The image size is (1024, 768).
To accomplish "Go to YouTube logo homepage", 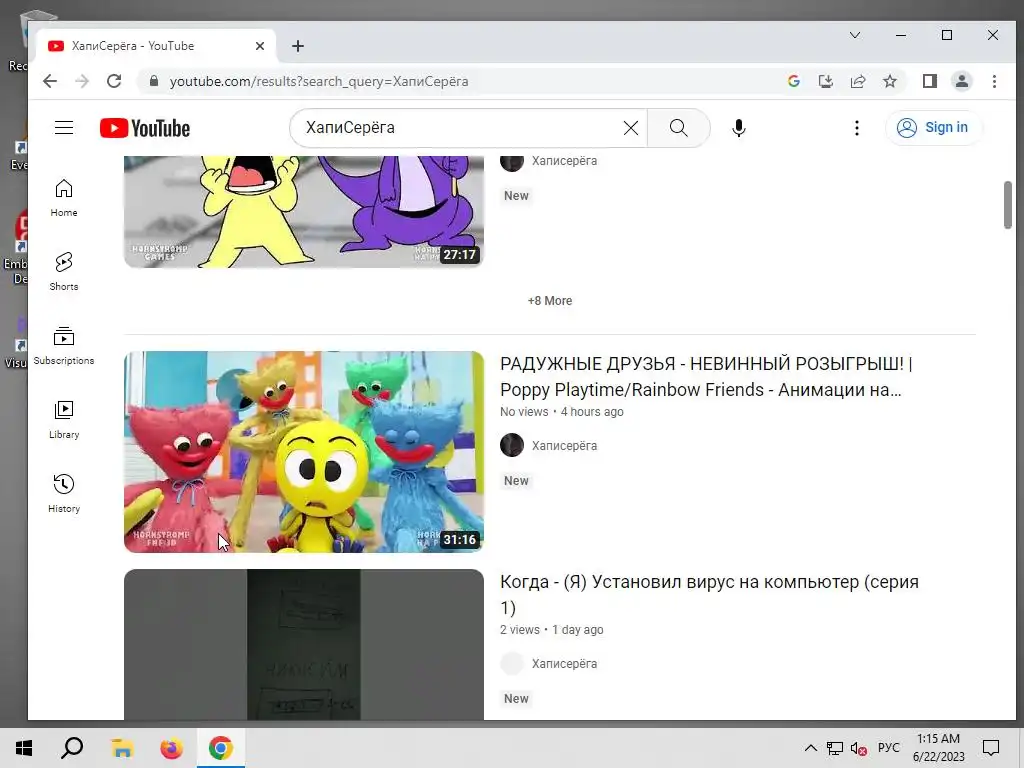I will pyautogui.click(x=145, y=128).
